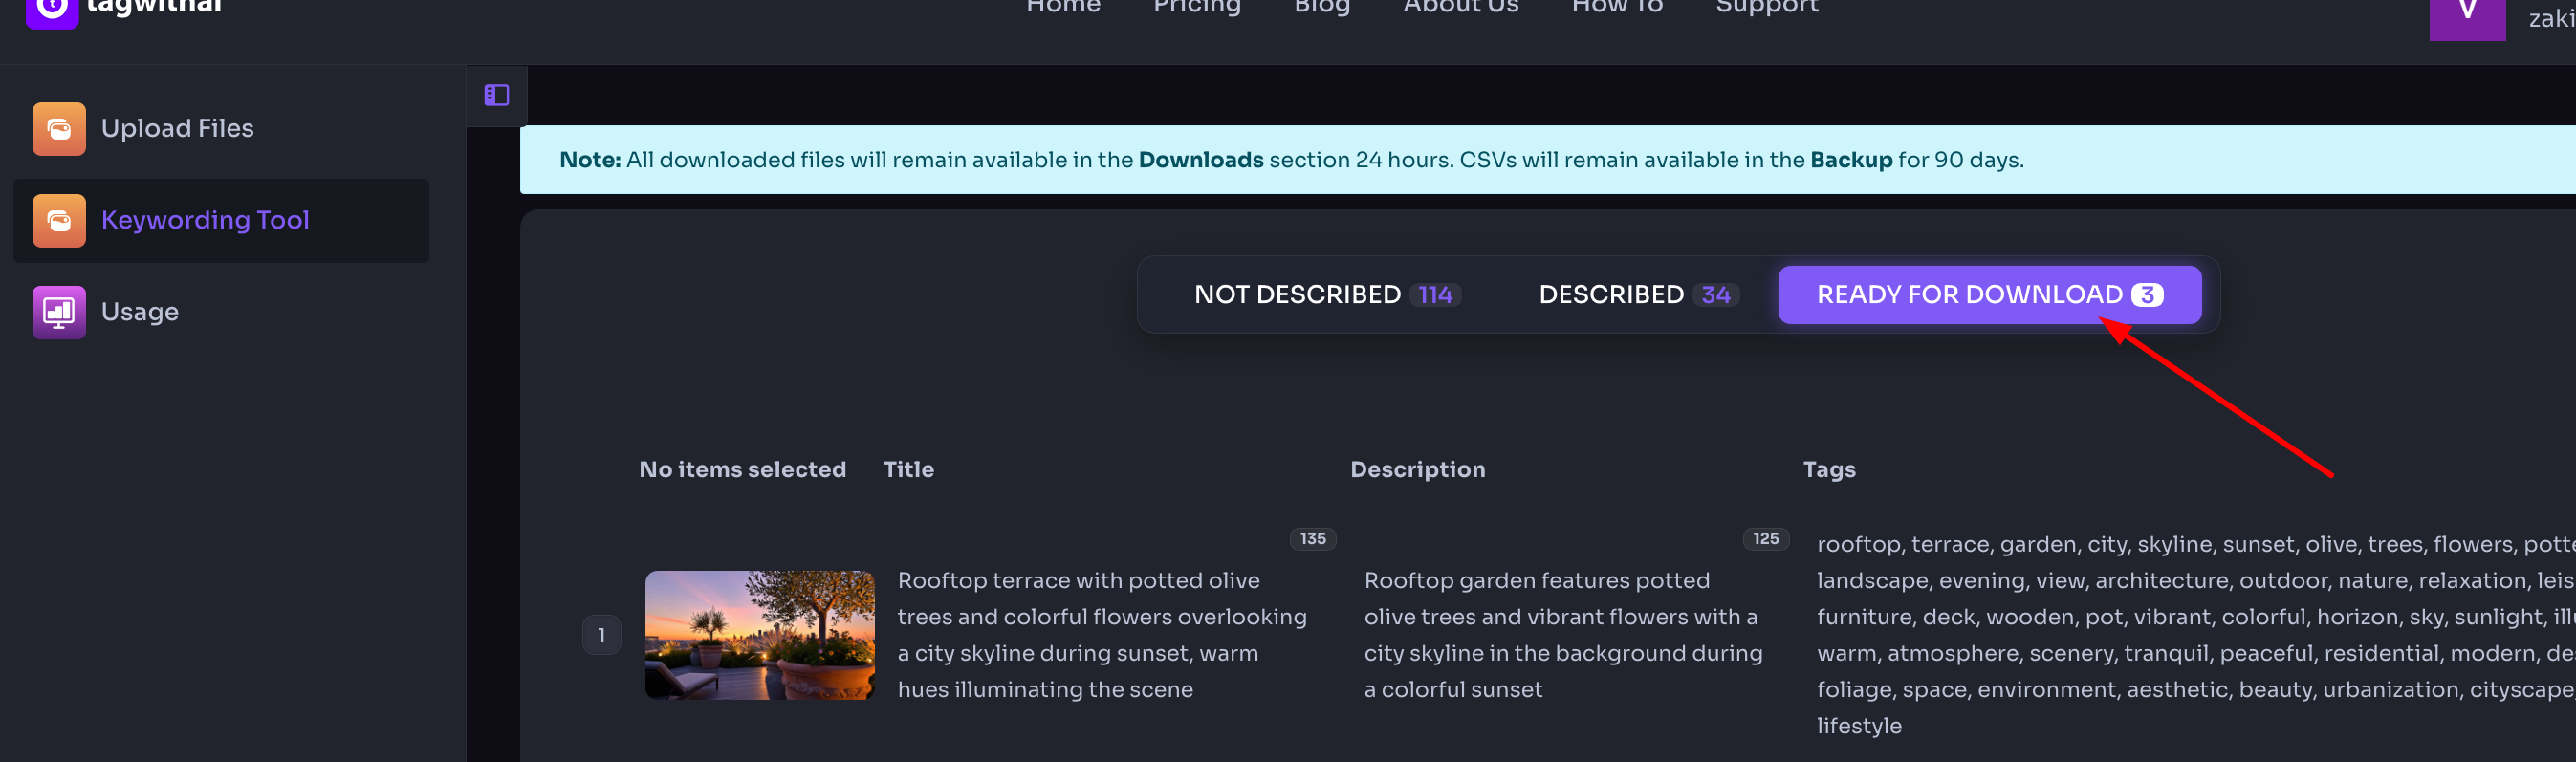Click the Usage sidebar label
2576x762 pixels.
(x=140, y=313)
